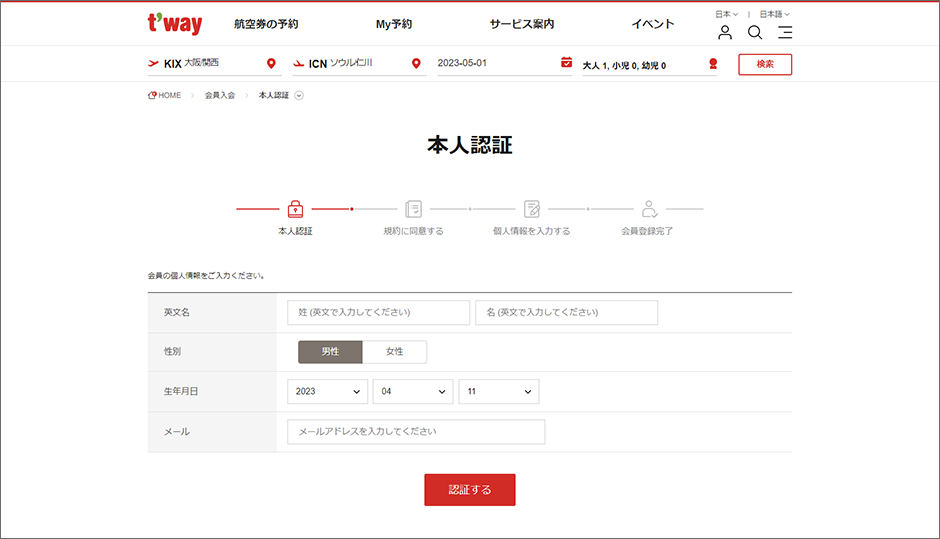Open the birth day 11 dropdown
The height and width of the screenshot is (539, 940).
499,392
